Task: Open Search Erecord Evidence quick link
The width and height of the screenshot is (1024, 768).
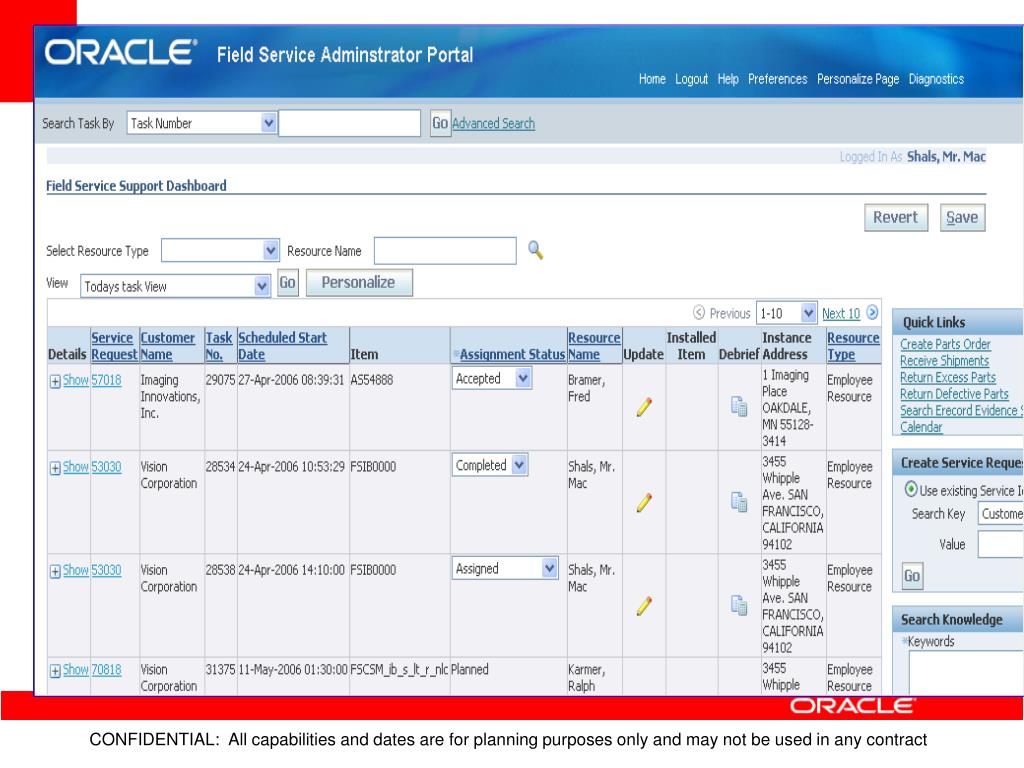Action: click(x=961, y=411)
